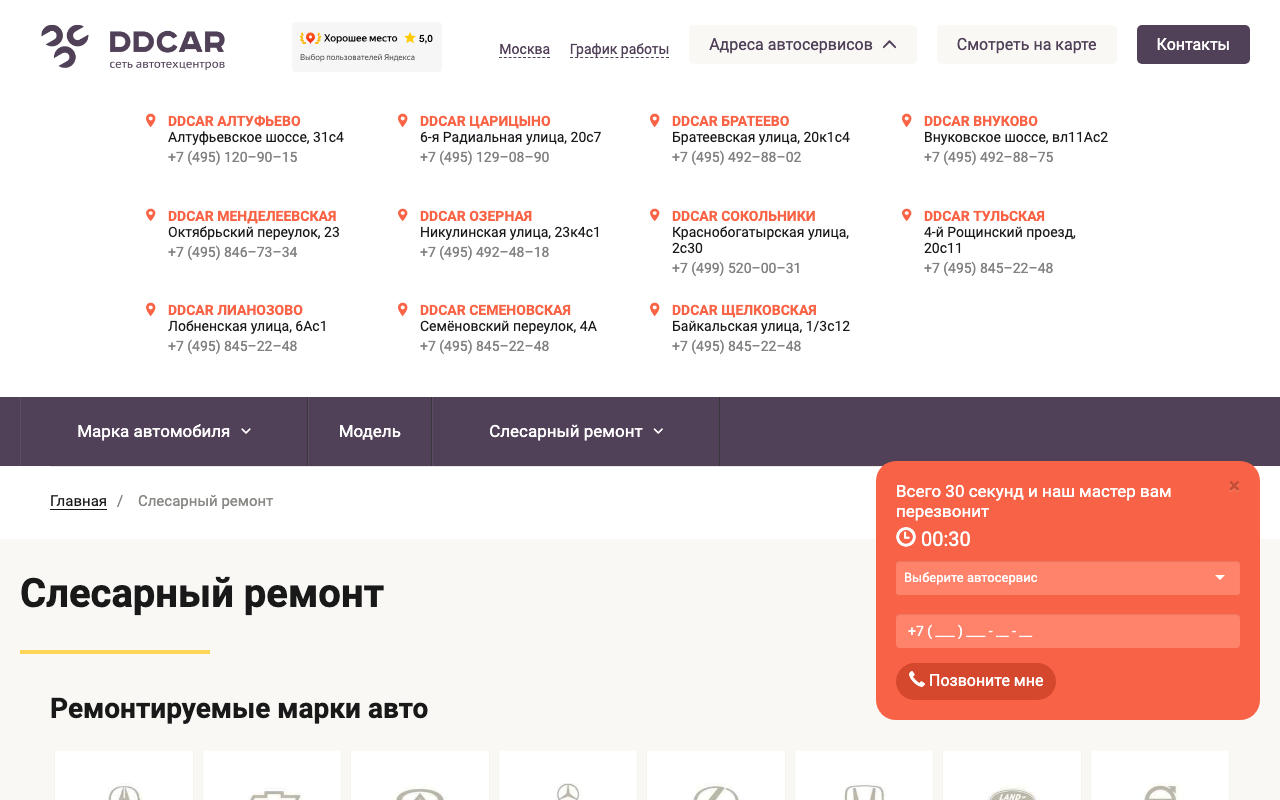Click the address 'Семёновский переулок, 4А'
This screenshot has width=1280, height=800.
pos(508,326)
